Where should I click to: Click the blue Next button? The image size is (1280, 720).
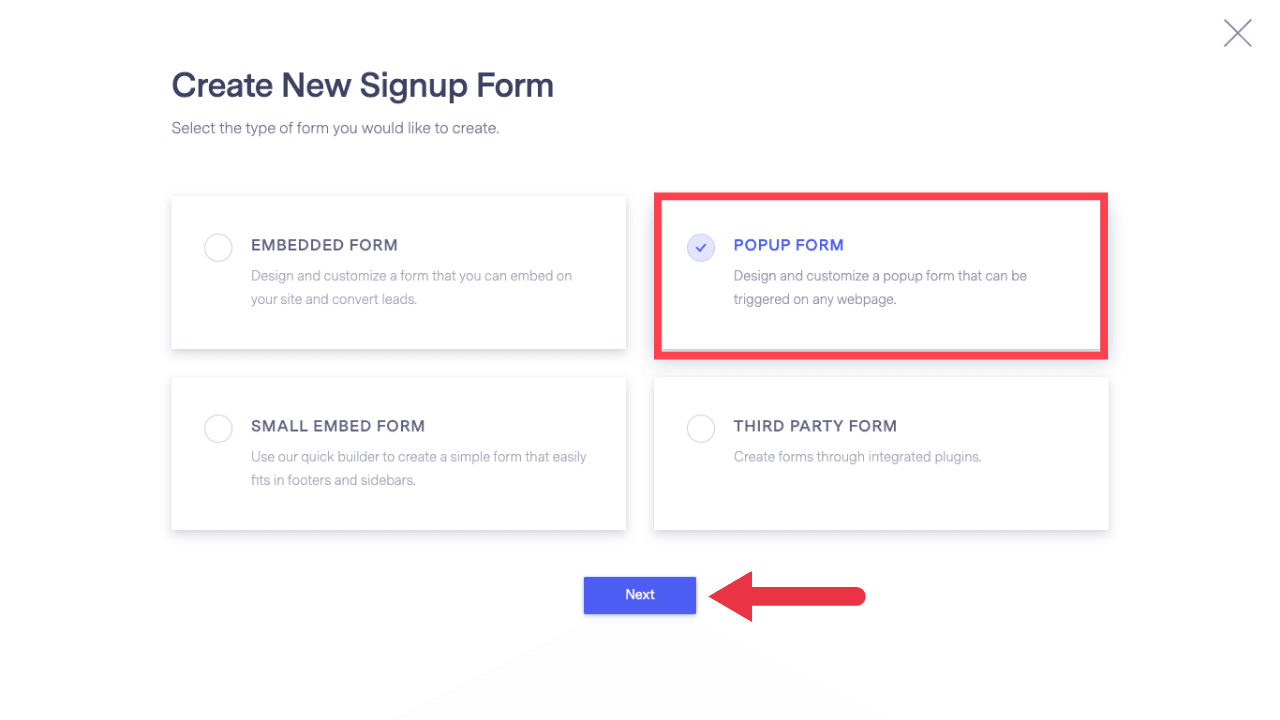(640, 595)
